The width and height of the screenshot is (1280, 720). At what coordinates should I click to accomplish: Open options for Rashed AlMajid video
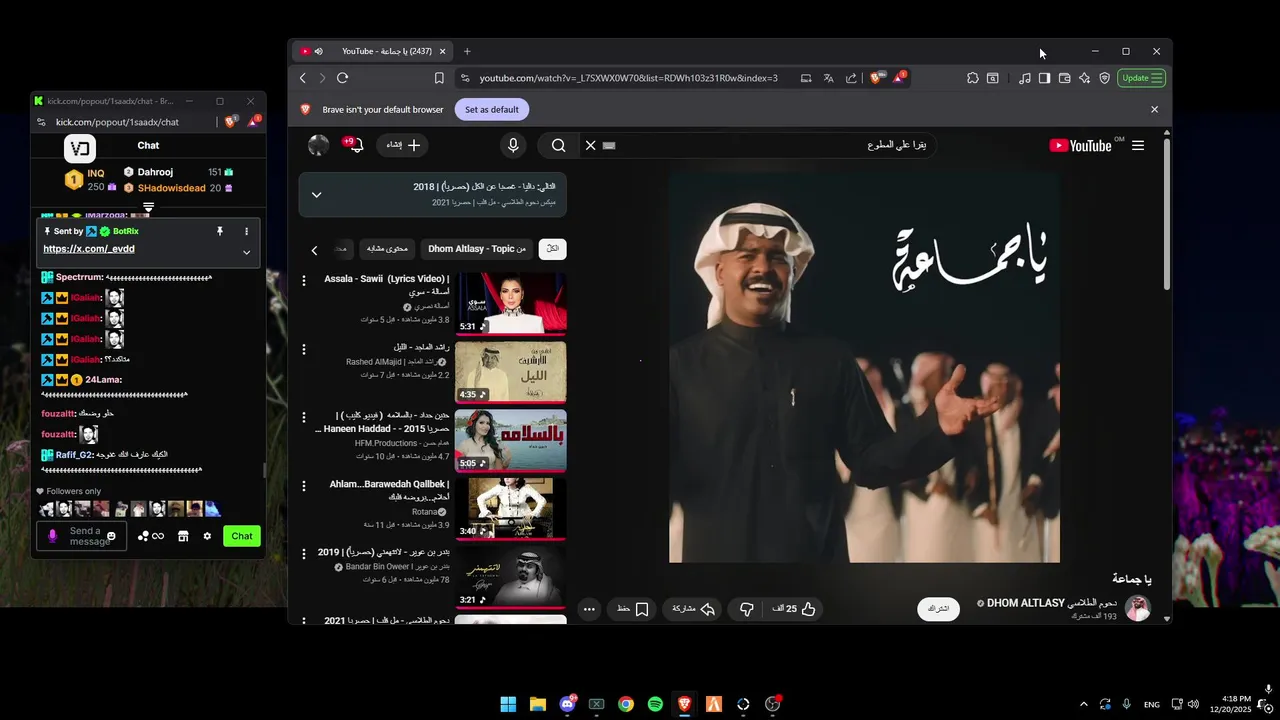click(x=304, y=349)
